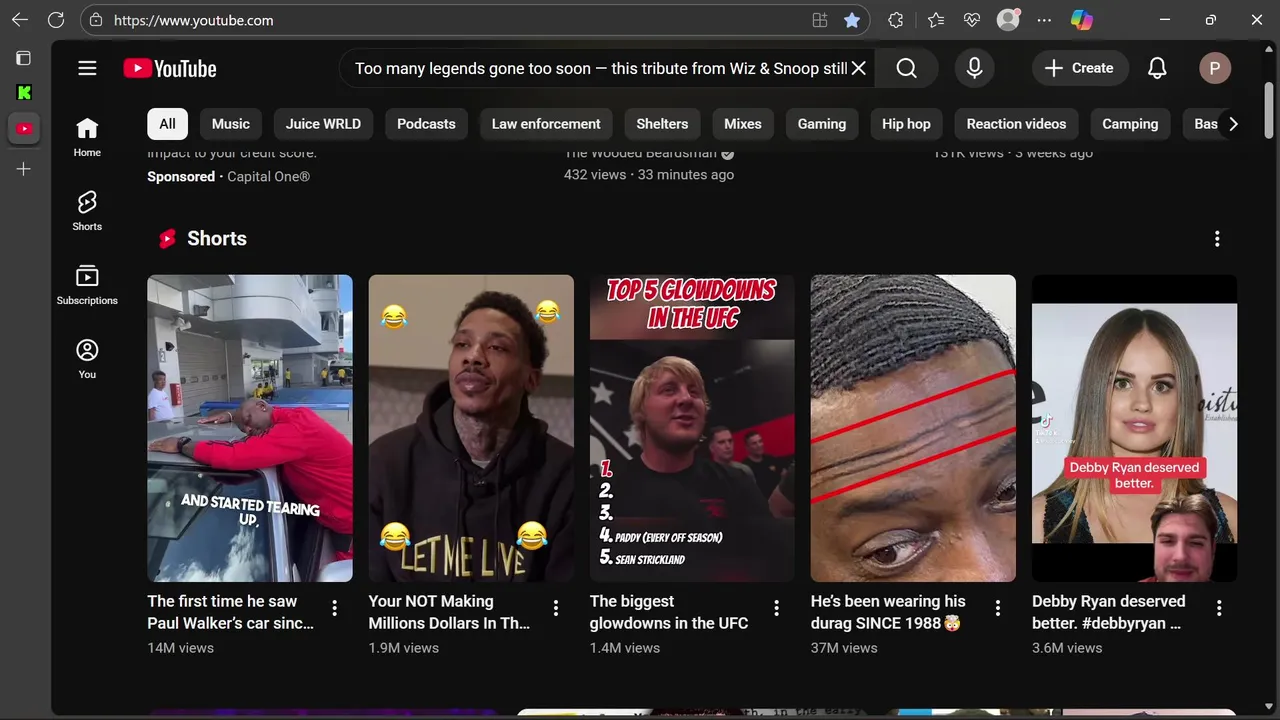1280x720 pixels.
Task: Start voice search with microphone
Action: pos(974,68)
